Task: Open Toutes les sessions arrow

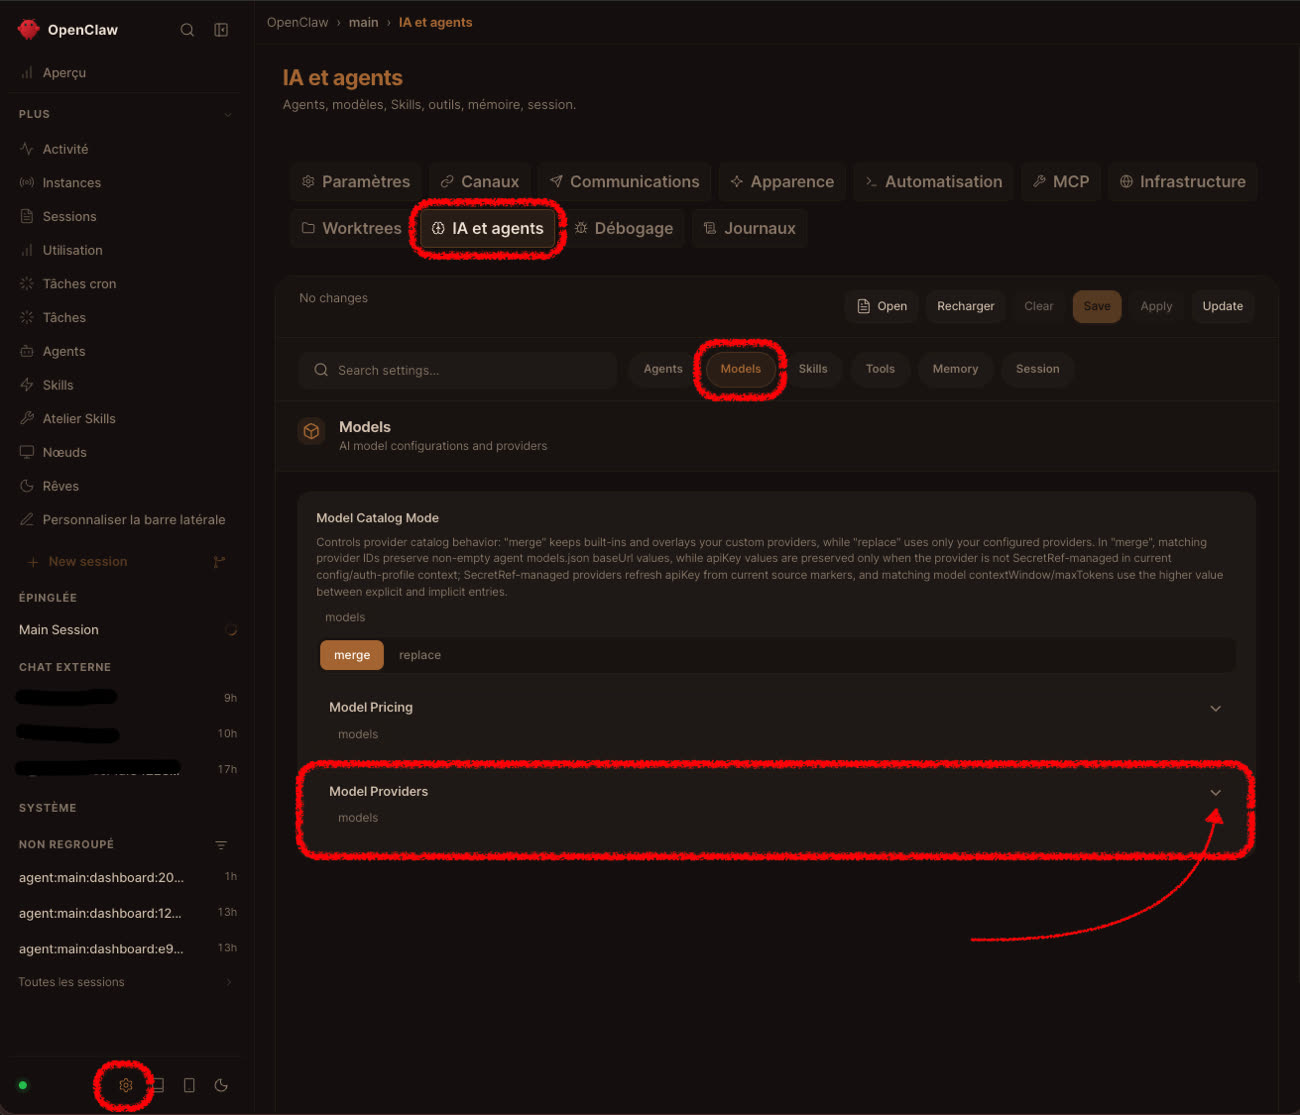Action: coord(229,982)
